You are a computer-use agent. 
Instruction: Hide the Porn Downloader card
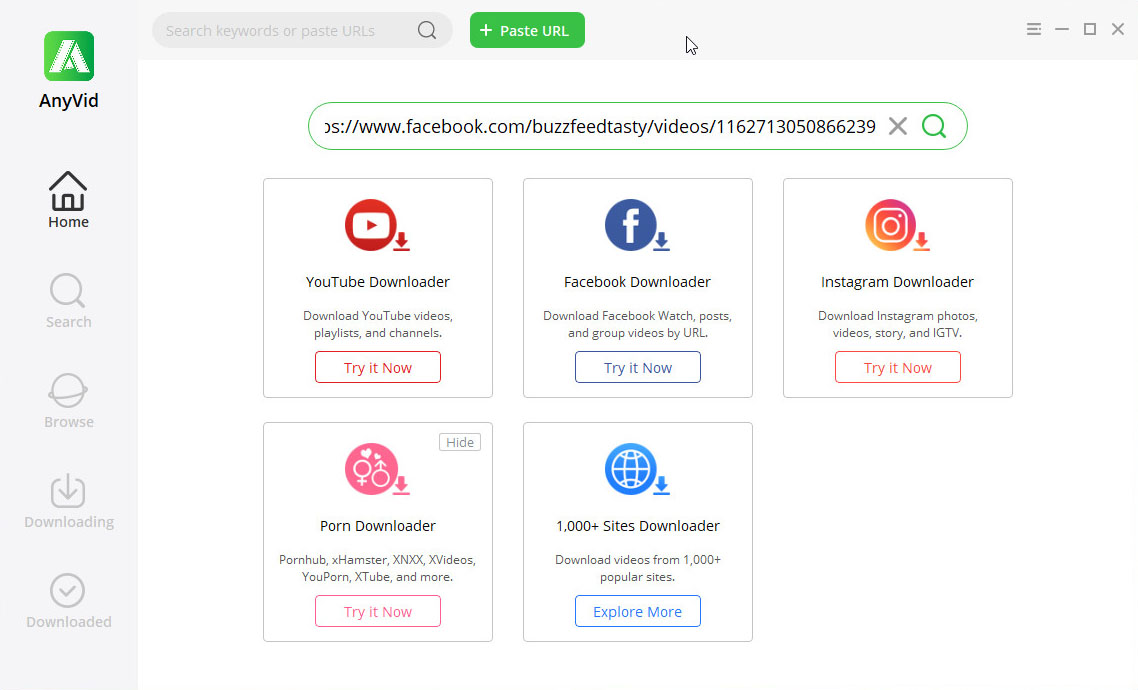(459, 442)
